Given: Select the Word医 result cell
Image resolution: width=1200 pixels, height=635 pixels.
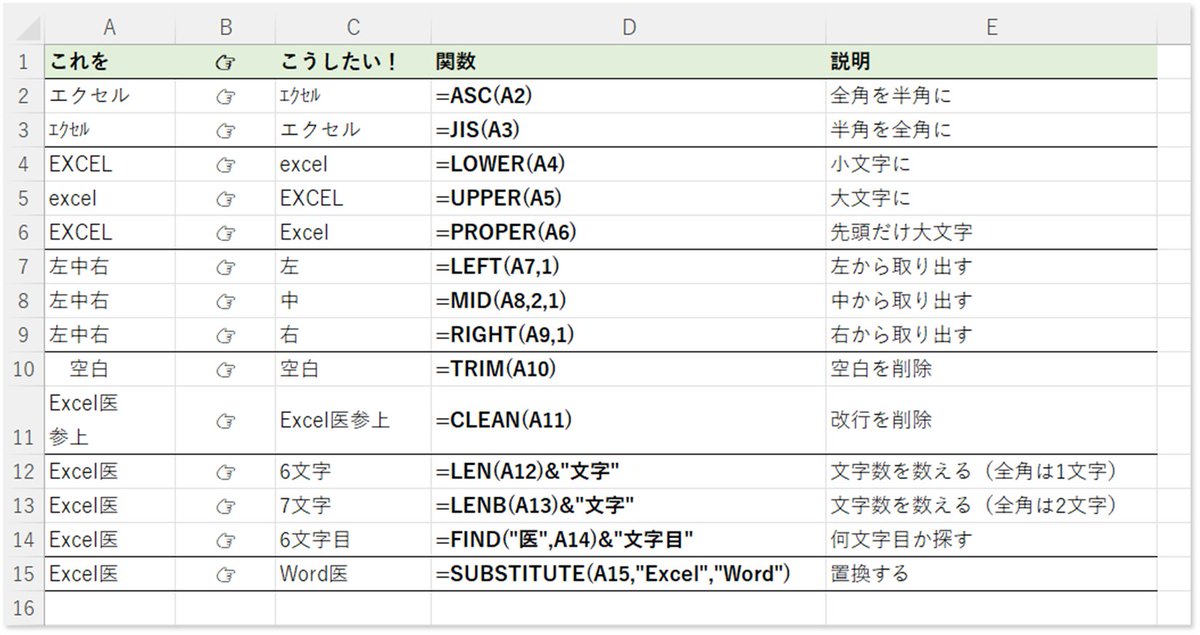Looking at the screenshot, I should 353,574.
